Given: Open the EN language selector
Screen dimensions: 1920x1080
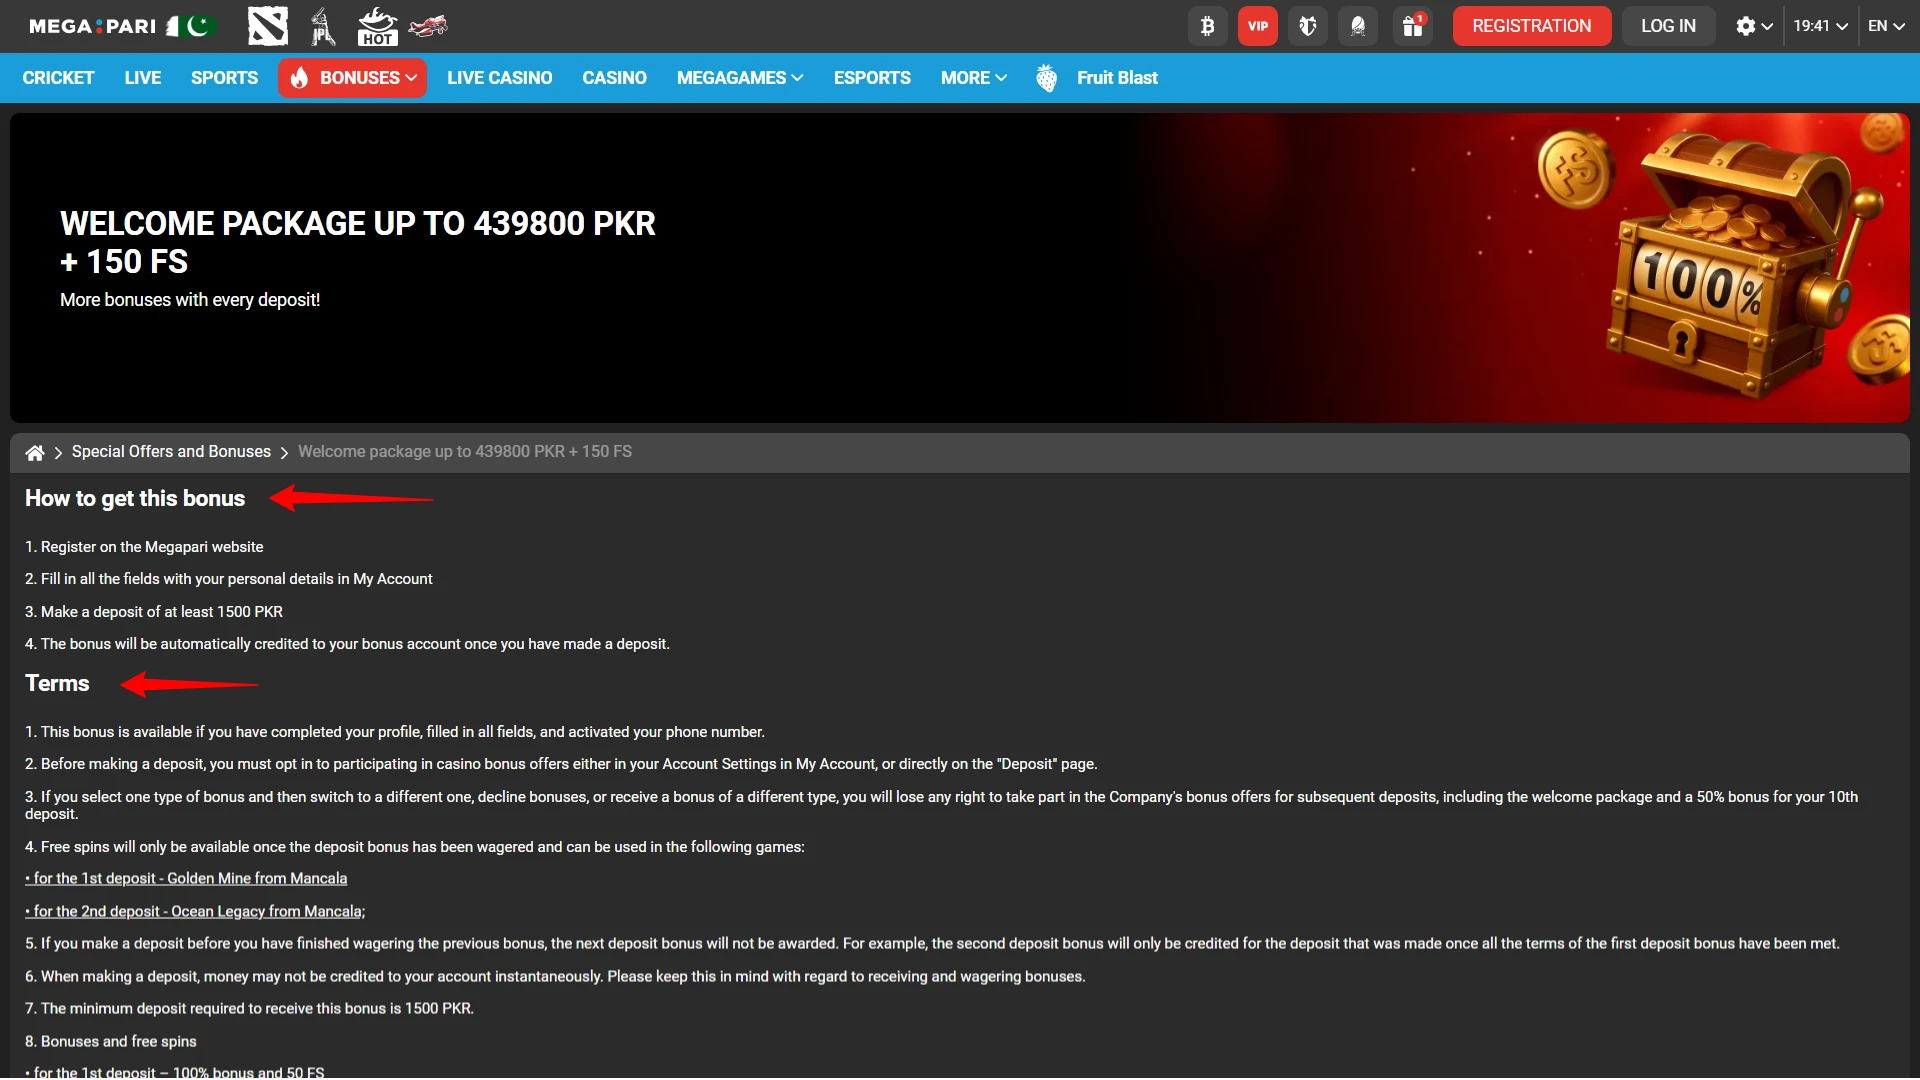Looking at the screenshot, I should [1886, 26].
